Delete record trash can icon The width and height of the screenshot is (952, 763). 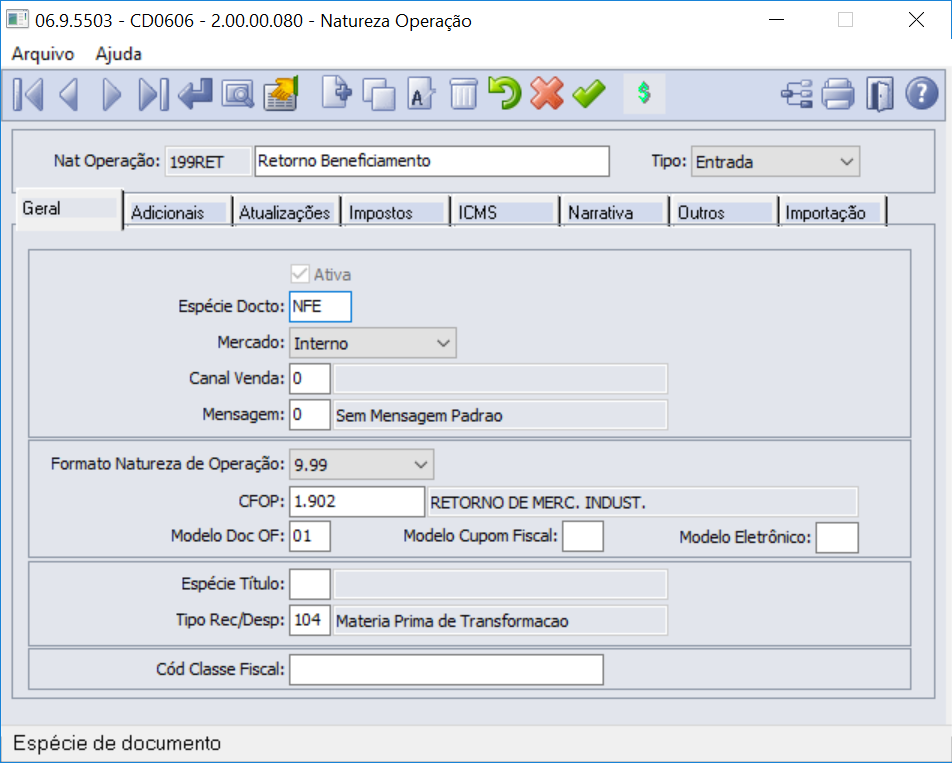(x=463, y=94)
